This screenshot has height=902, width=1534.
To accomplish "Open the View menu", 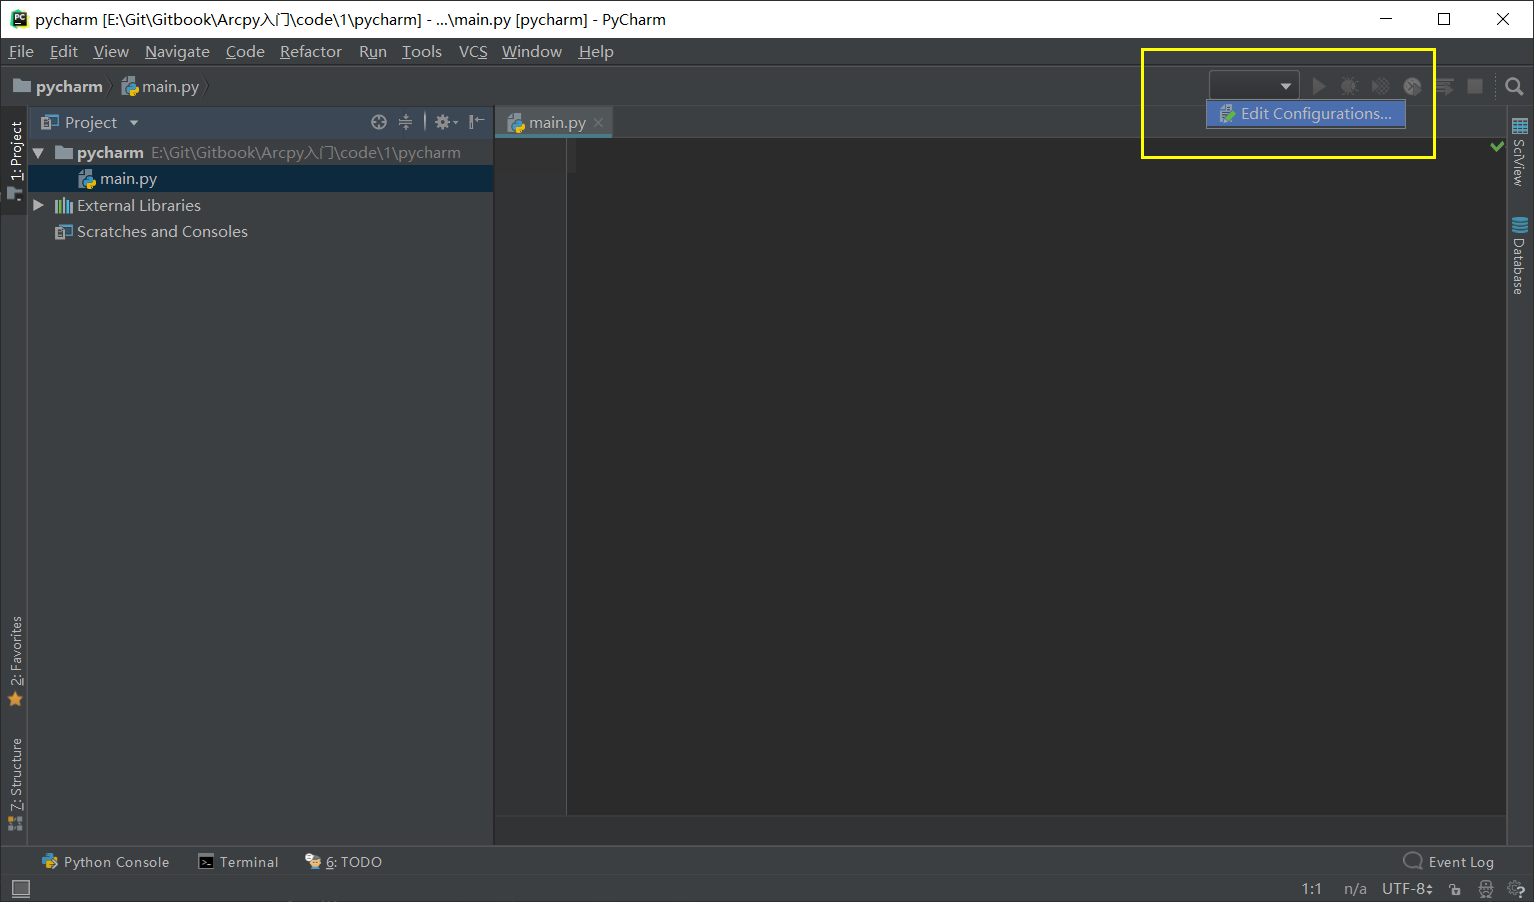I will 111,52.
